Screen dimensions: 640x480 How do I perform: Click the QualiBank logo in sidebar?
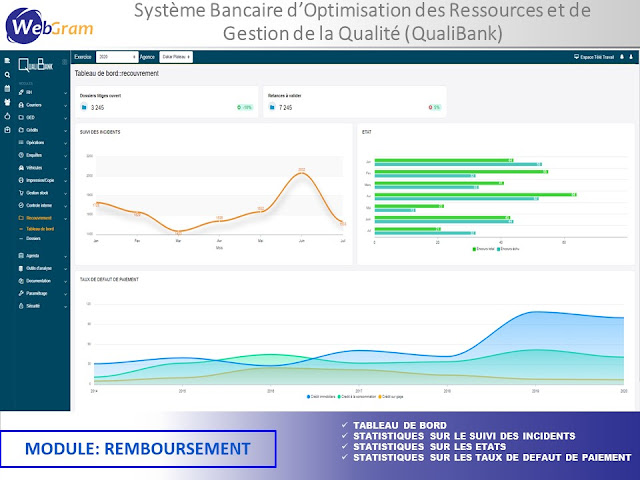[x=36, y=65]
